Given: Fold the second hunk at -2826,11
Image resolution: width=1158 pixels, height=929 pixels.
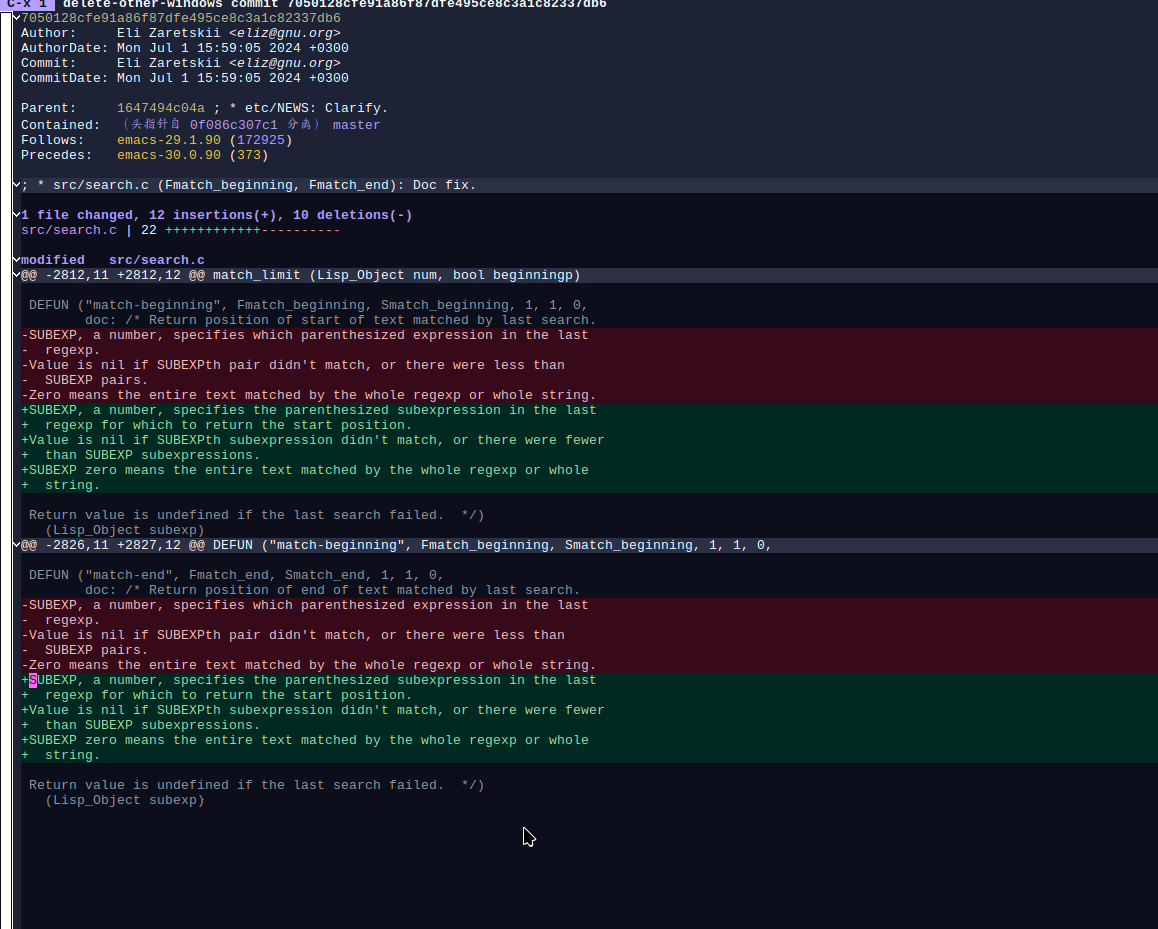Looking at the screenshot, I should (16, 545).
